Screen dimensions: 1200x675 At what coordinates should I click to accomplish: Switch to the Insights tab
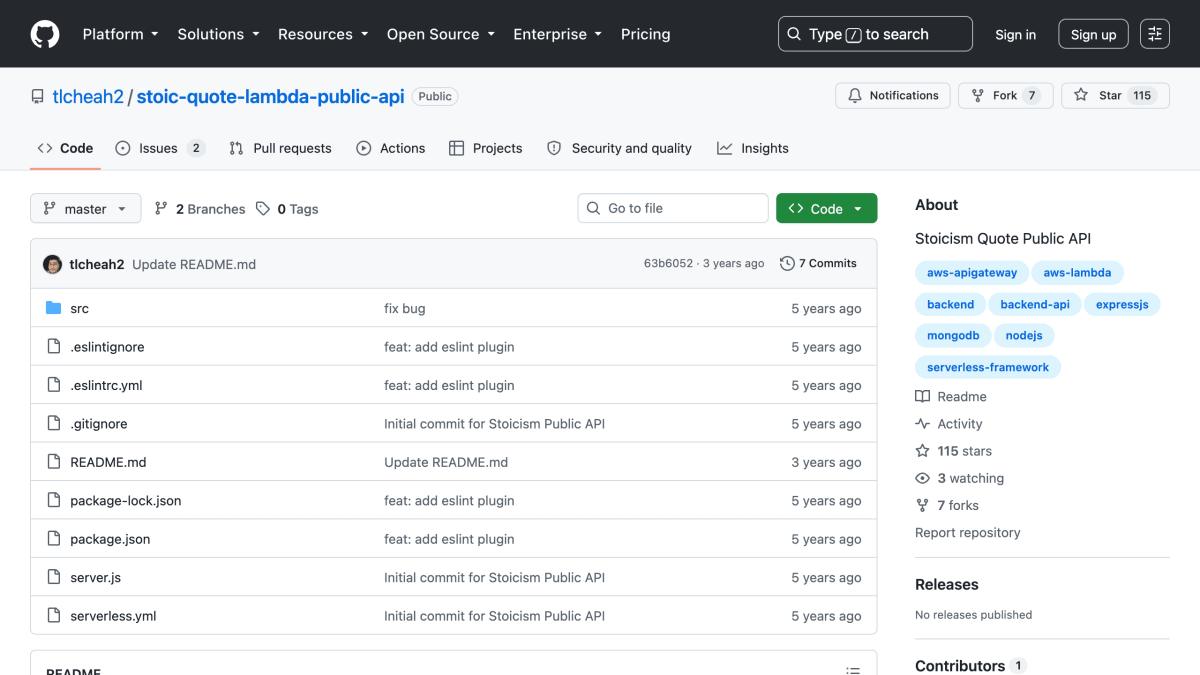click(753, 148)
